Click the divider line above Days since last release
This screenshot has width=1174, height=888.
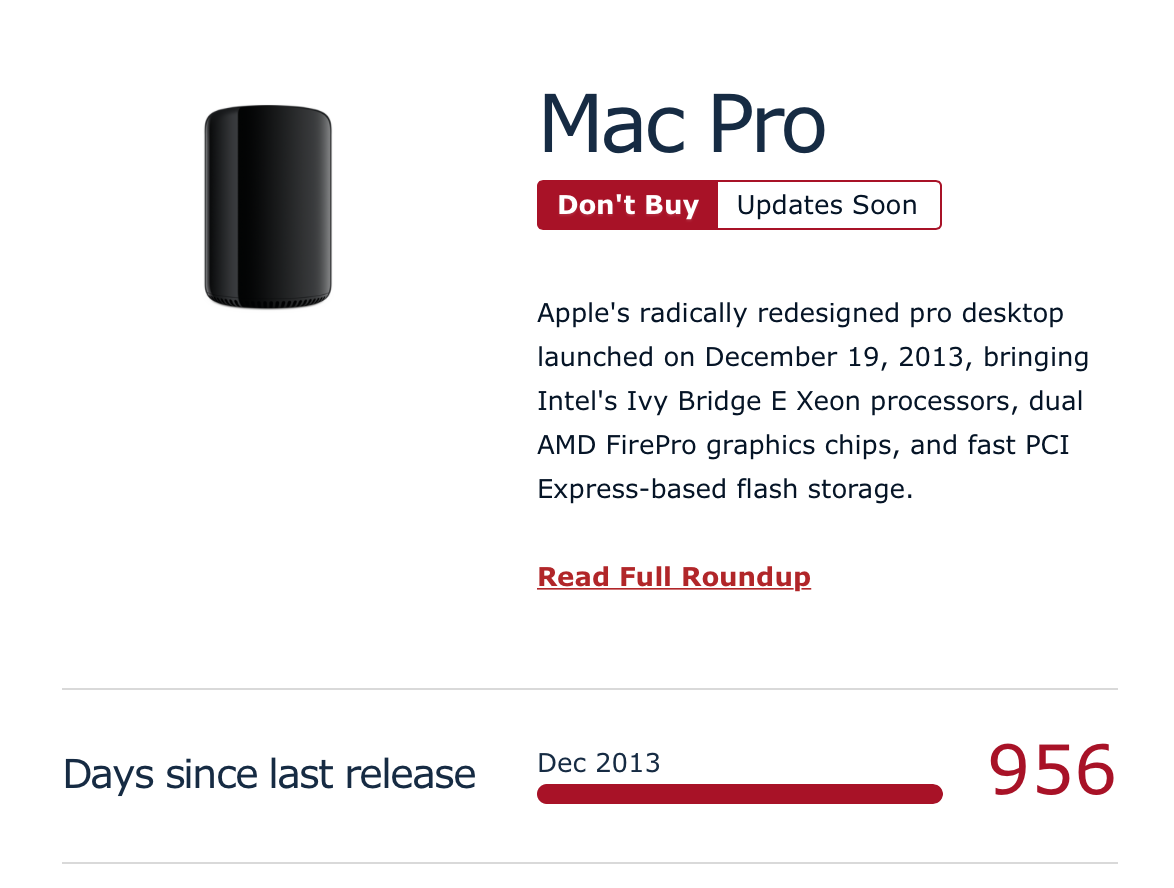(x=590, y=689)
